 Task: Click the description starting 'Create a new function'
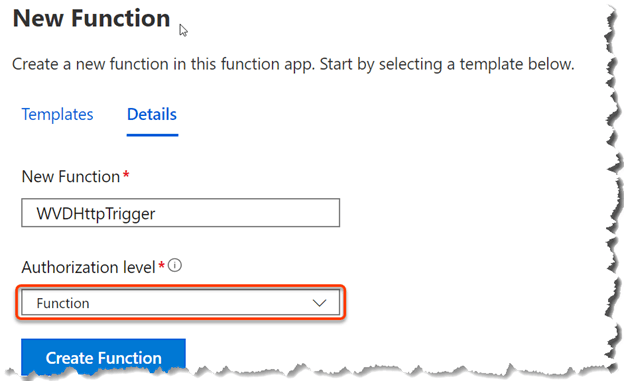coord(293,64)
